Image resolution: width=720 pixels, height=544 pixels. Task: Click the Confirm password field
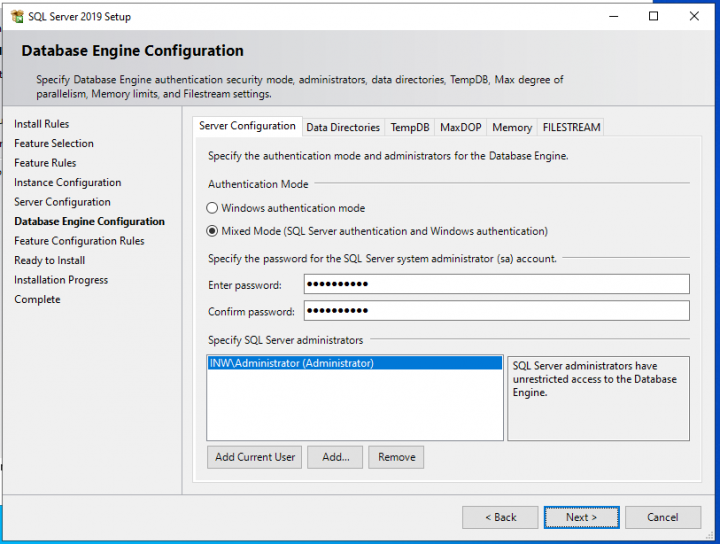click(496, 311)
